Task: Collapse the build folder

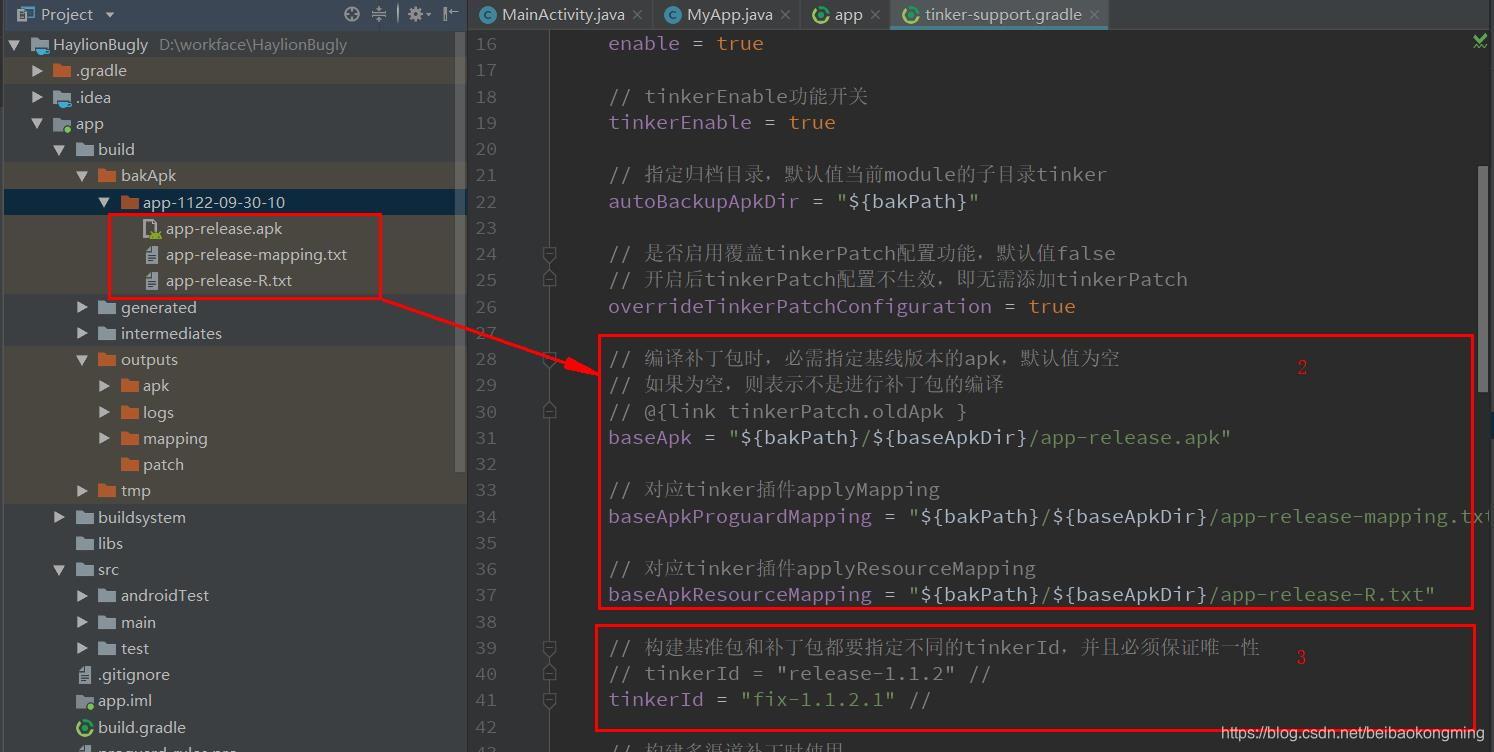Action: [x=59, y=150]
